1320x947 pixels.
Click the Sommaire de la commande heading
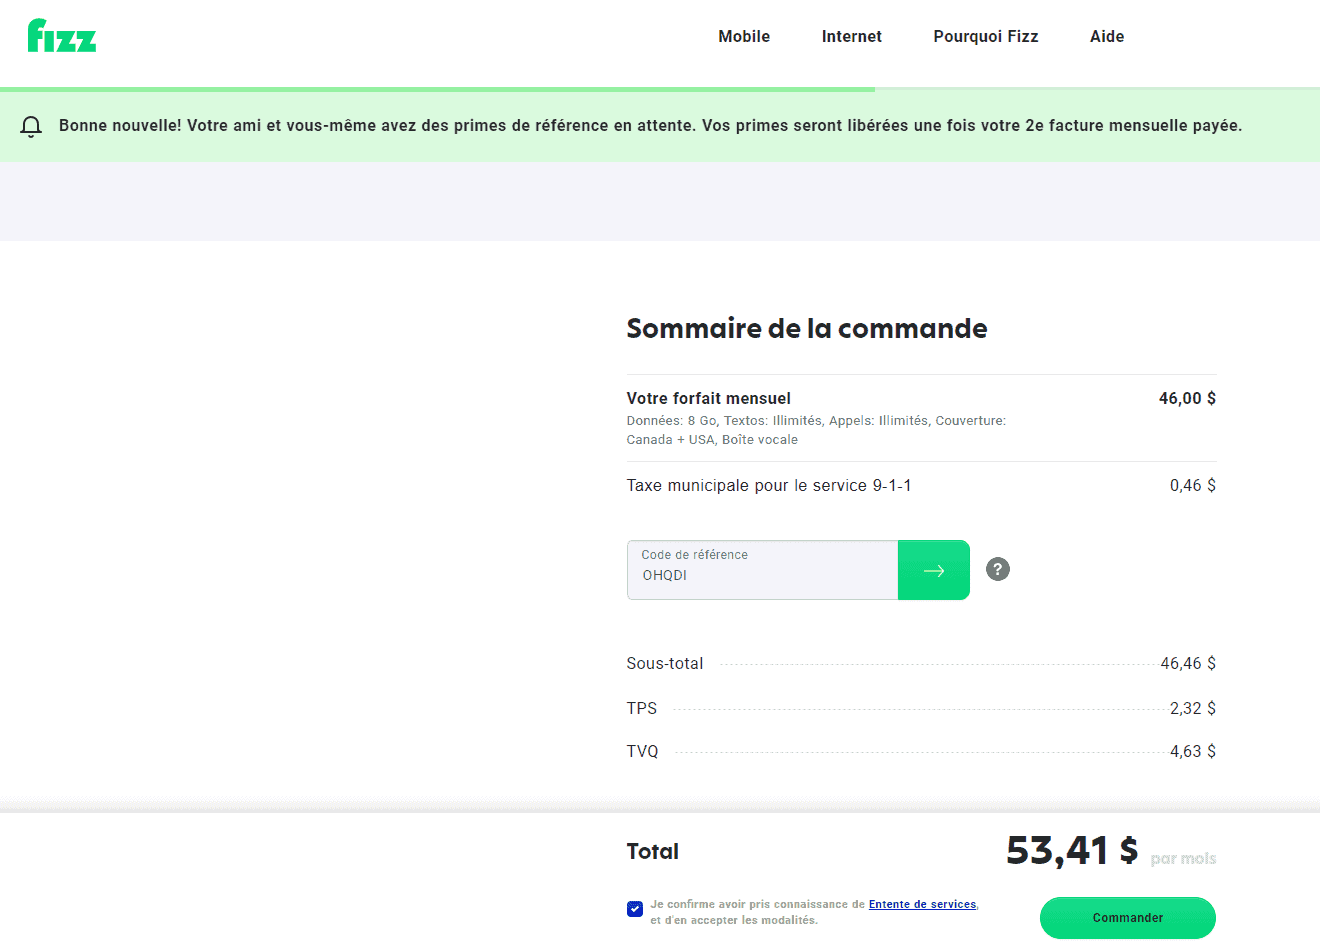click(806, 329)
